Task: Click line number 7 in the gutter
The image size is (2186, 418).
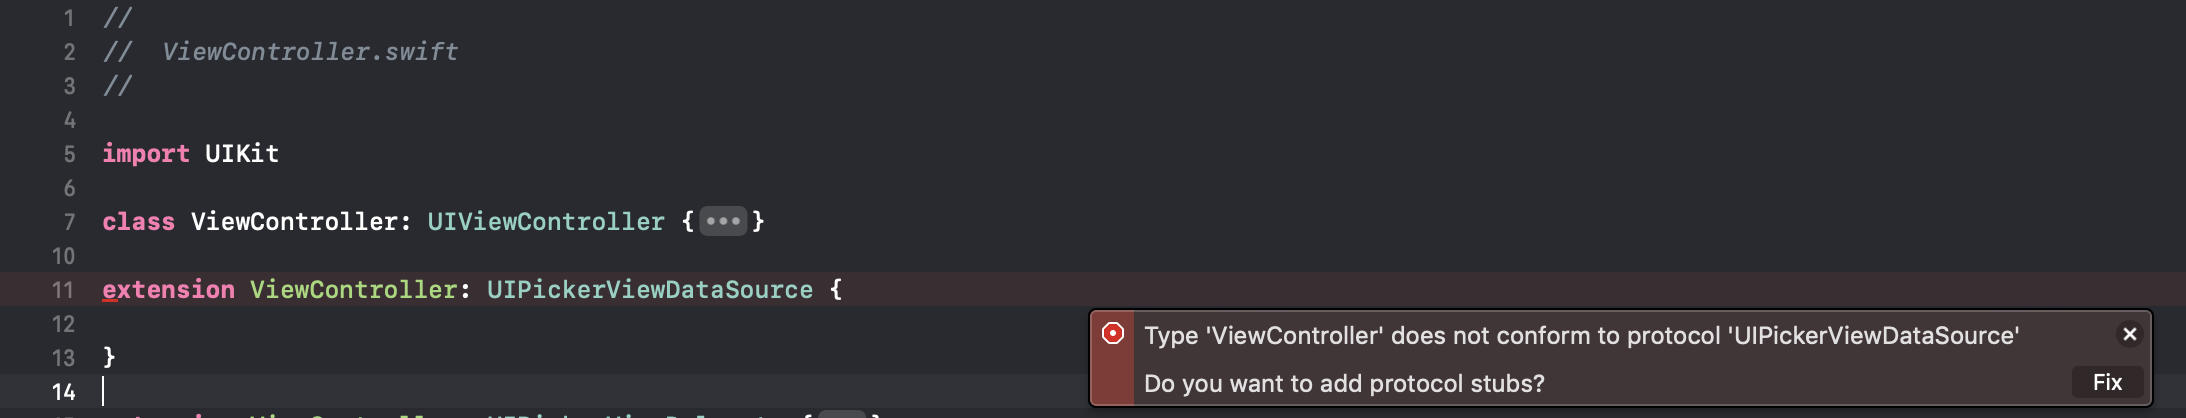Action: coord(69,222)
